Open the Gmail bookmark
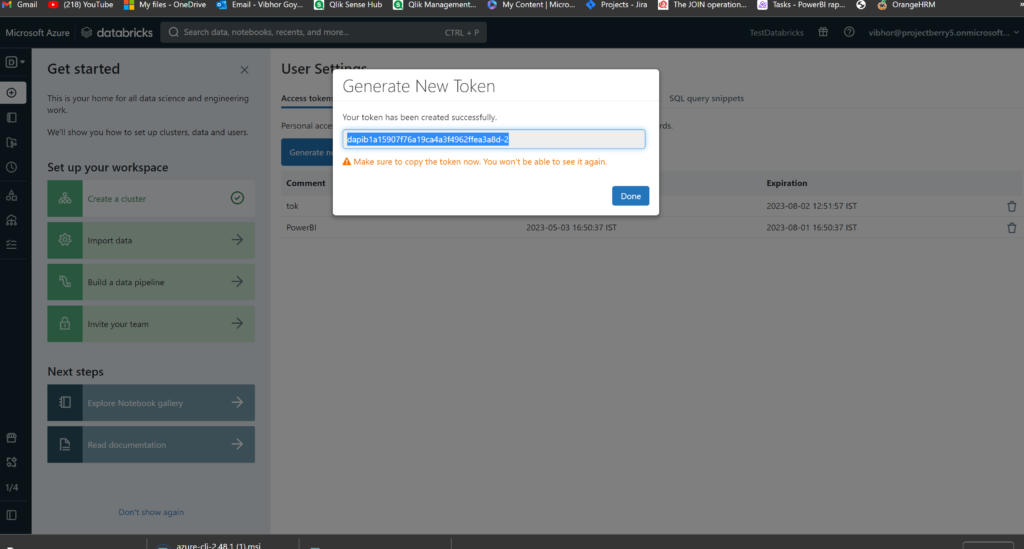Image resolution: width=1024 pixels, height=549 pixels. click(x=21, y=5)
